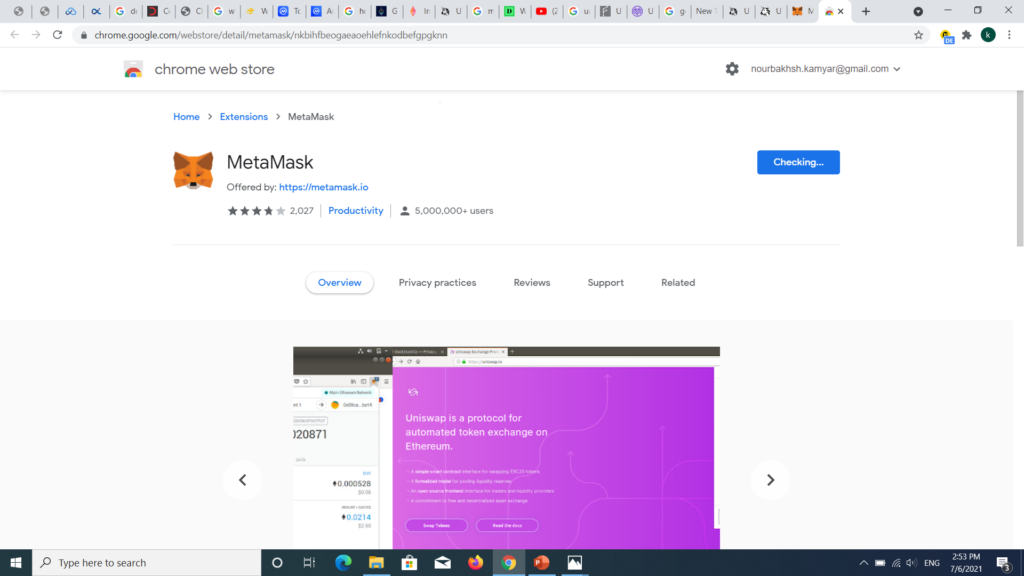The height and width of the screenshot is (576, 1024).
Task: Open Chrome's three-dot menu
Action: coord(1009,35)
